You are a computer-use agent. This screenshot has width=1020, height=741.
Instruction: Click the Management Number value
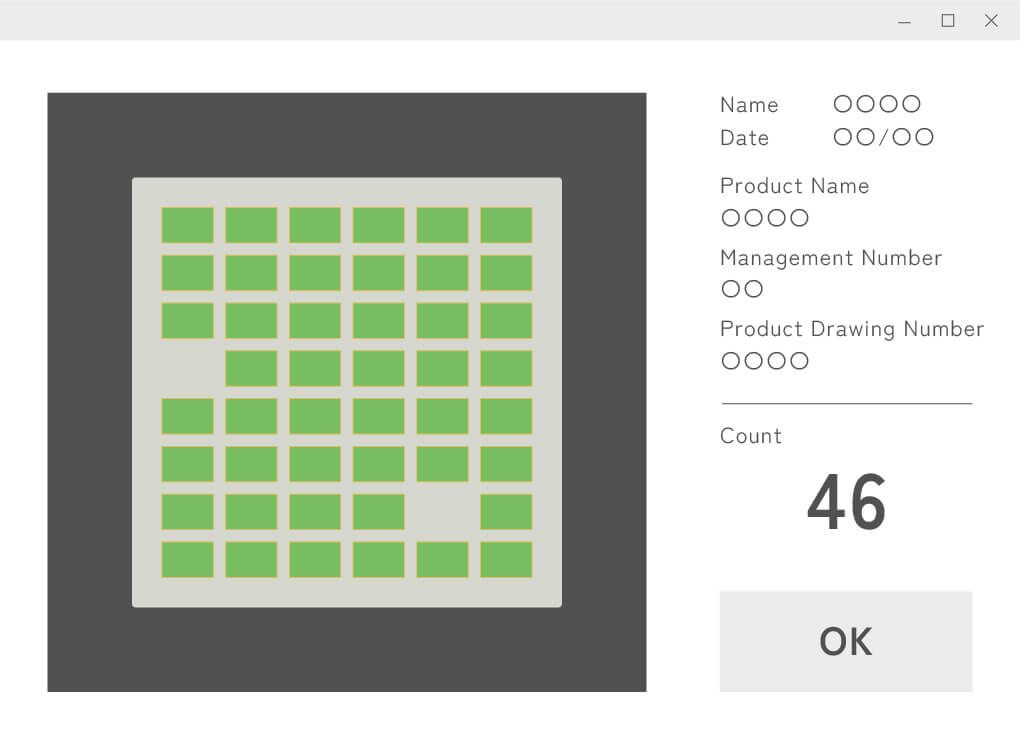pos(742,290)
